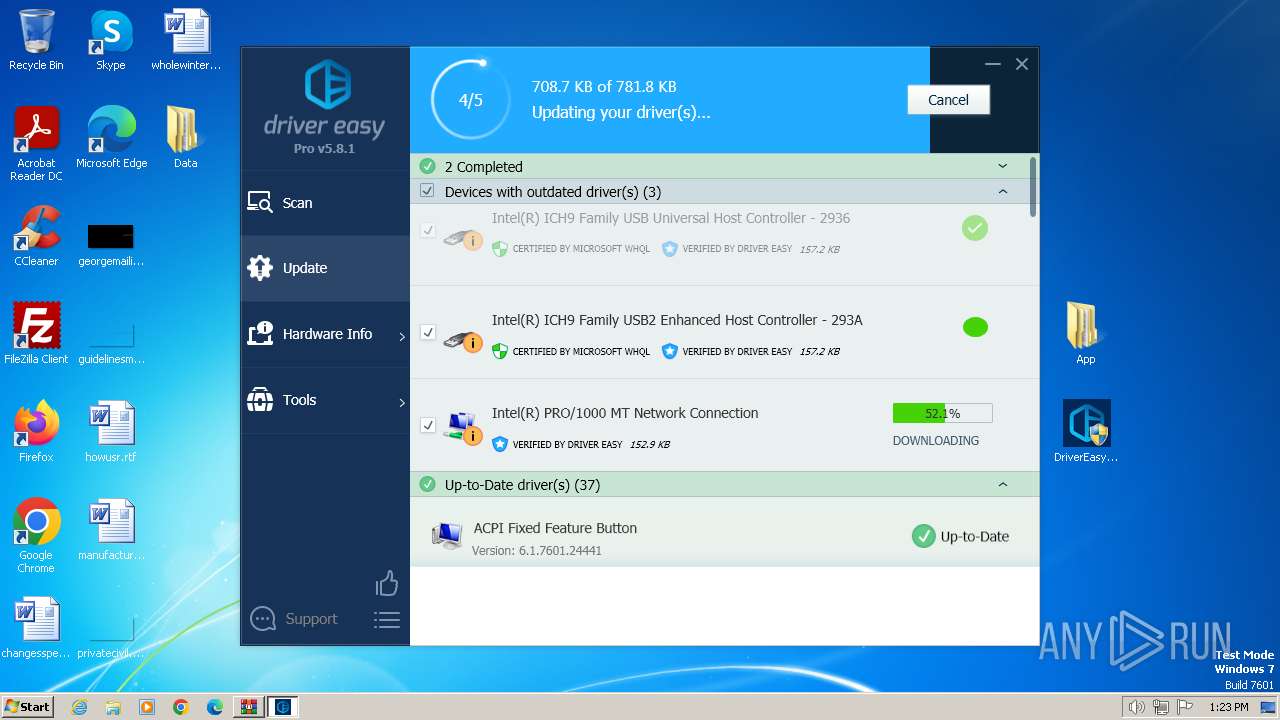
Task: Click the Tools toolbox icon in sidebar
Action: point(260,400)
